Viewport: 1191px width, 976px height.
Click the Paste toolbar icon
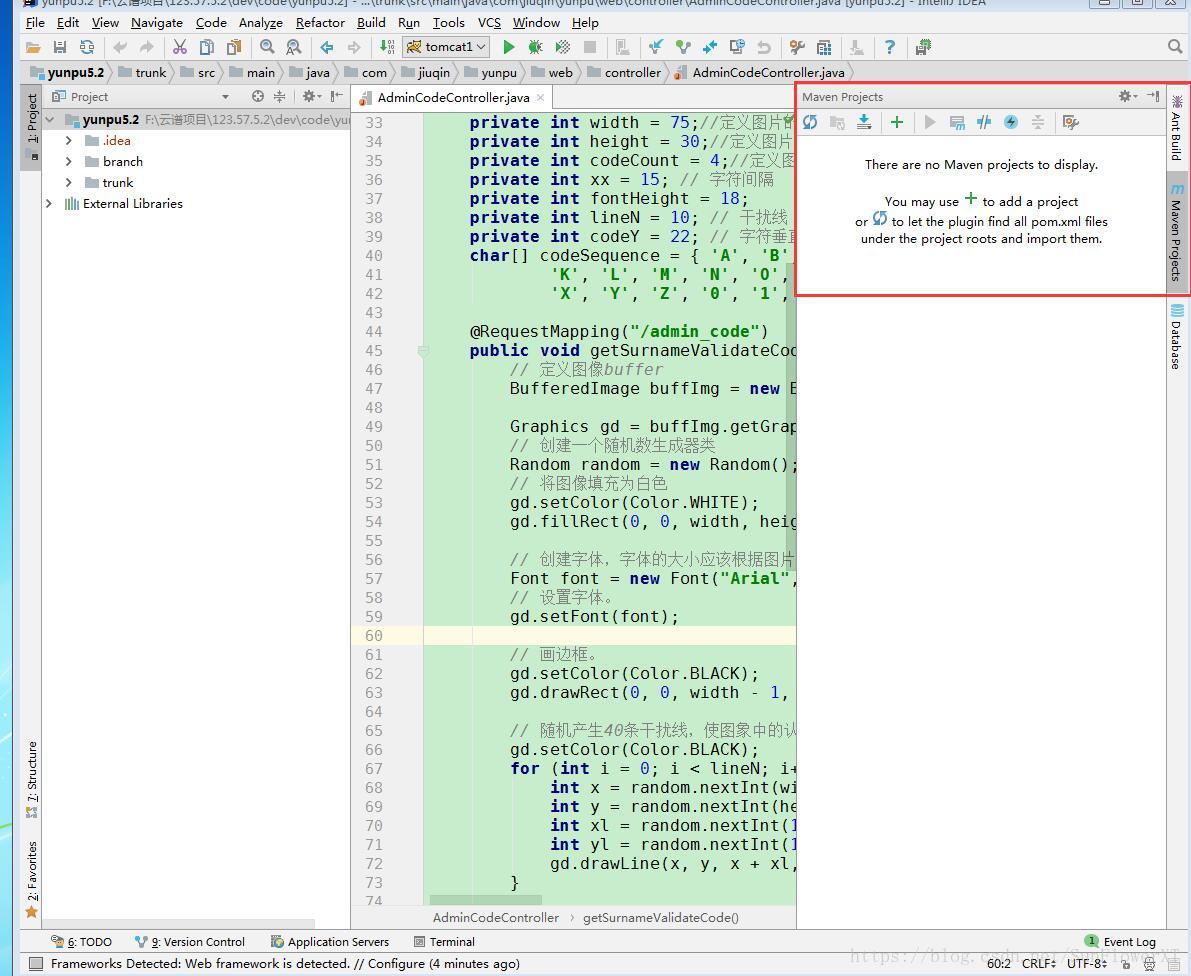(234, 47)
